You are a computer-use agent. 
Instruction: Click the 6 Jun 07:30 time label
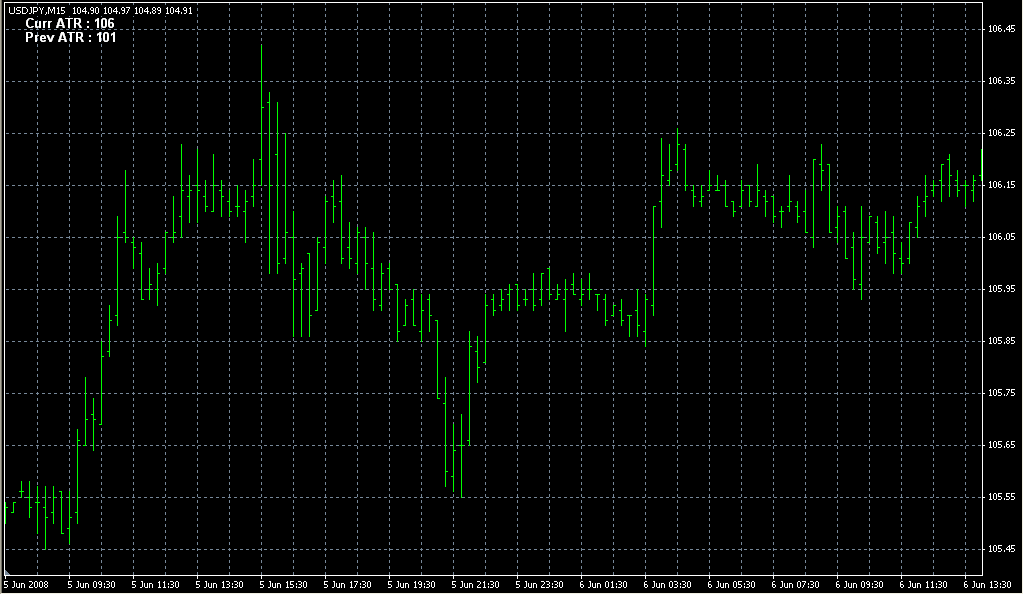pos(795,585)
